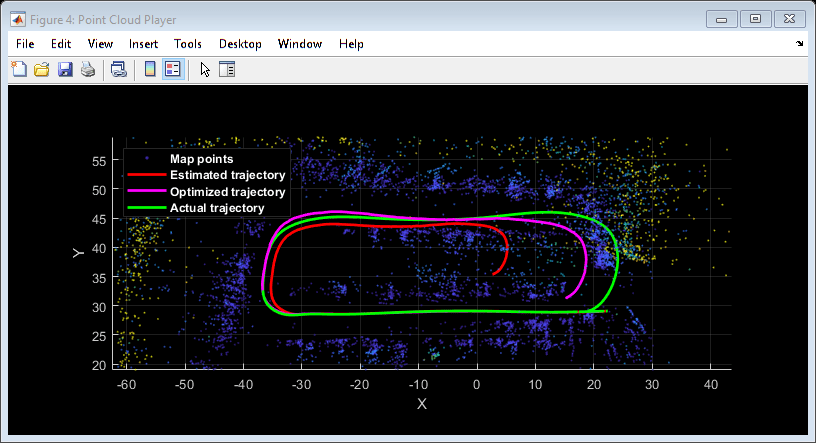Viewport: 816px width, 443px height.
Task: Open the File menu
Action: 25,44
